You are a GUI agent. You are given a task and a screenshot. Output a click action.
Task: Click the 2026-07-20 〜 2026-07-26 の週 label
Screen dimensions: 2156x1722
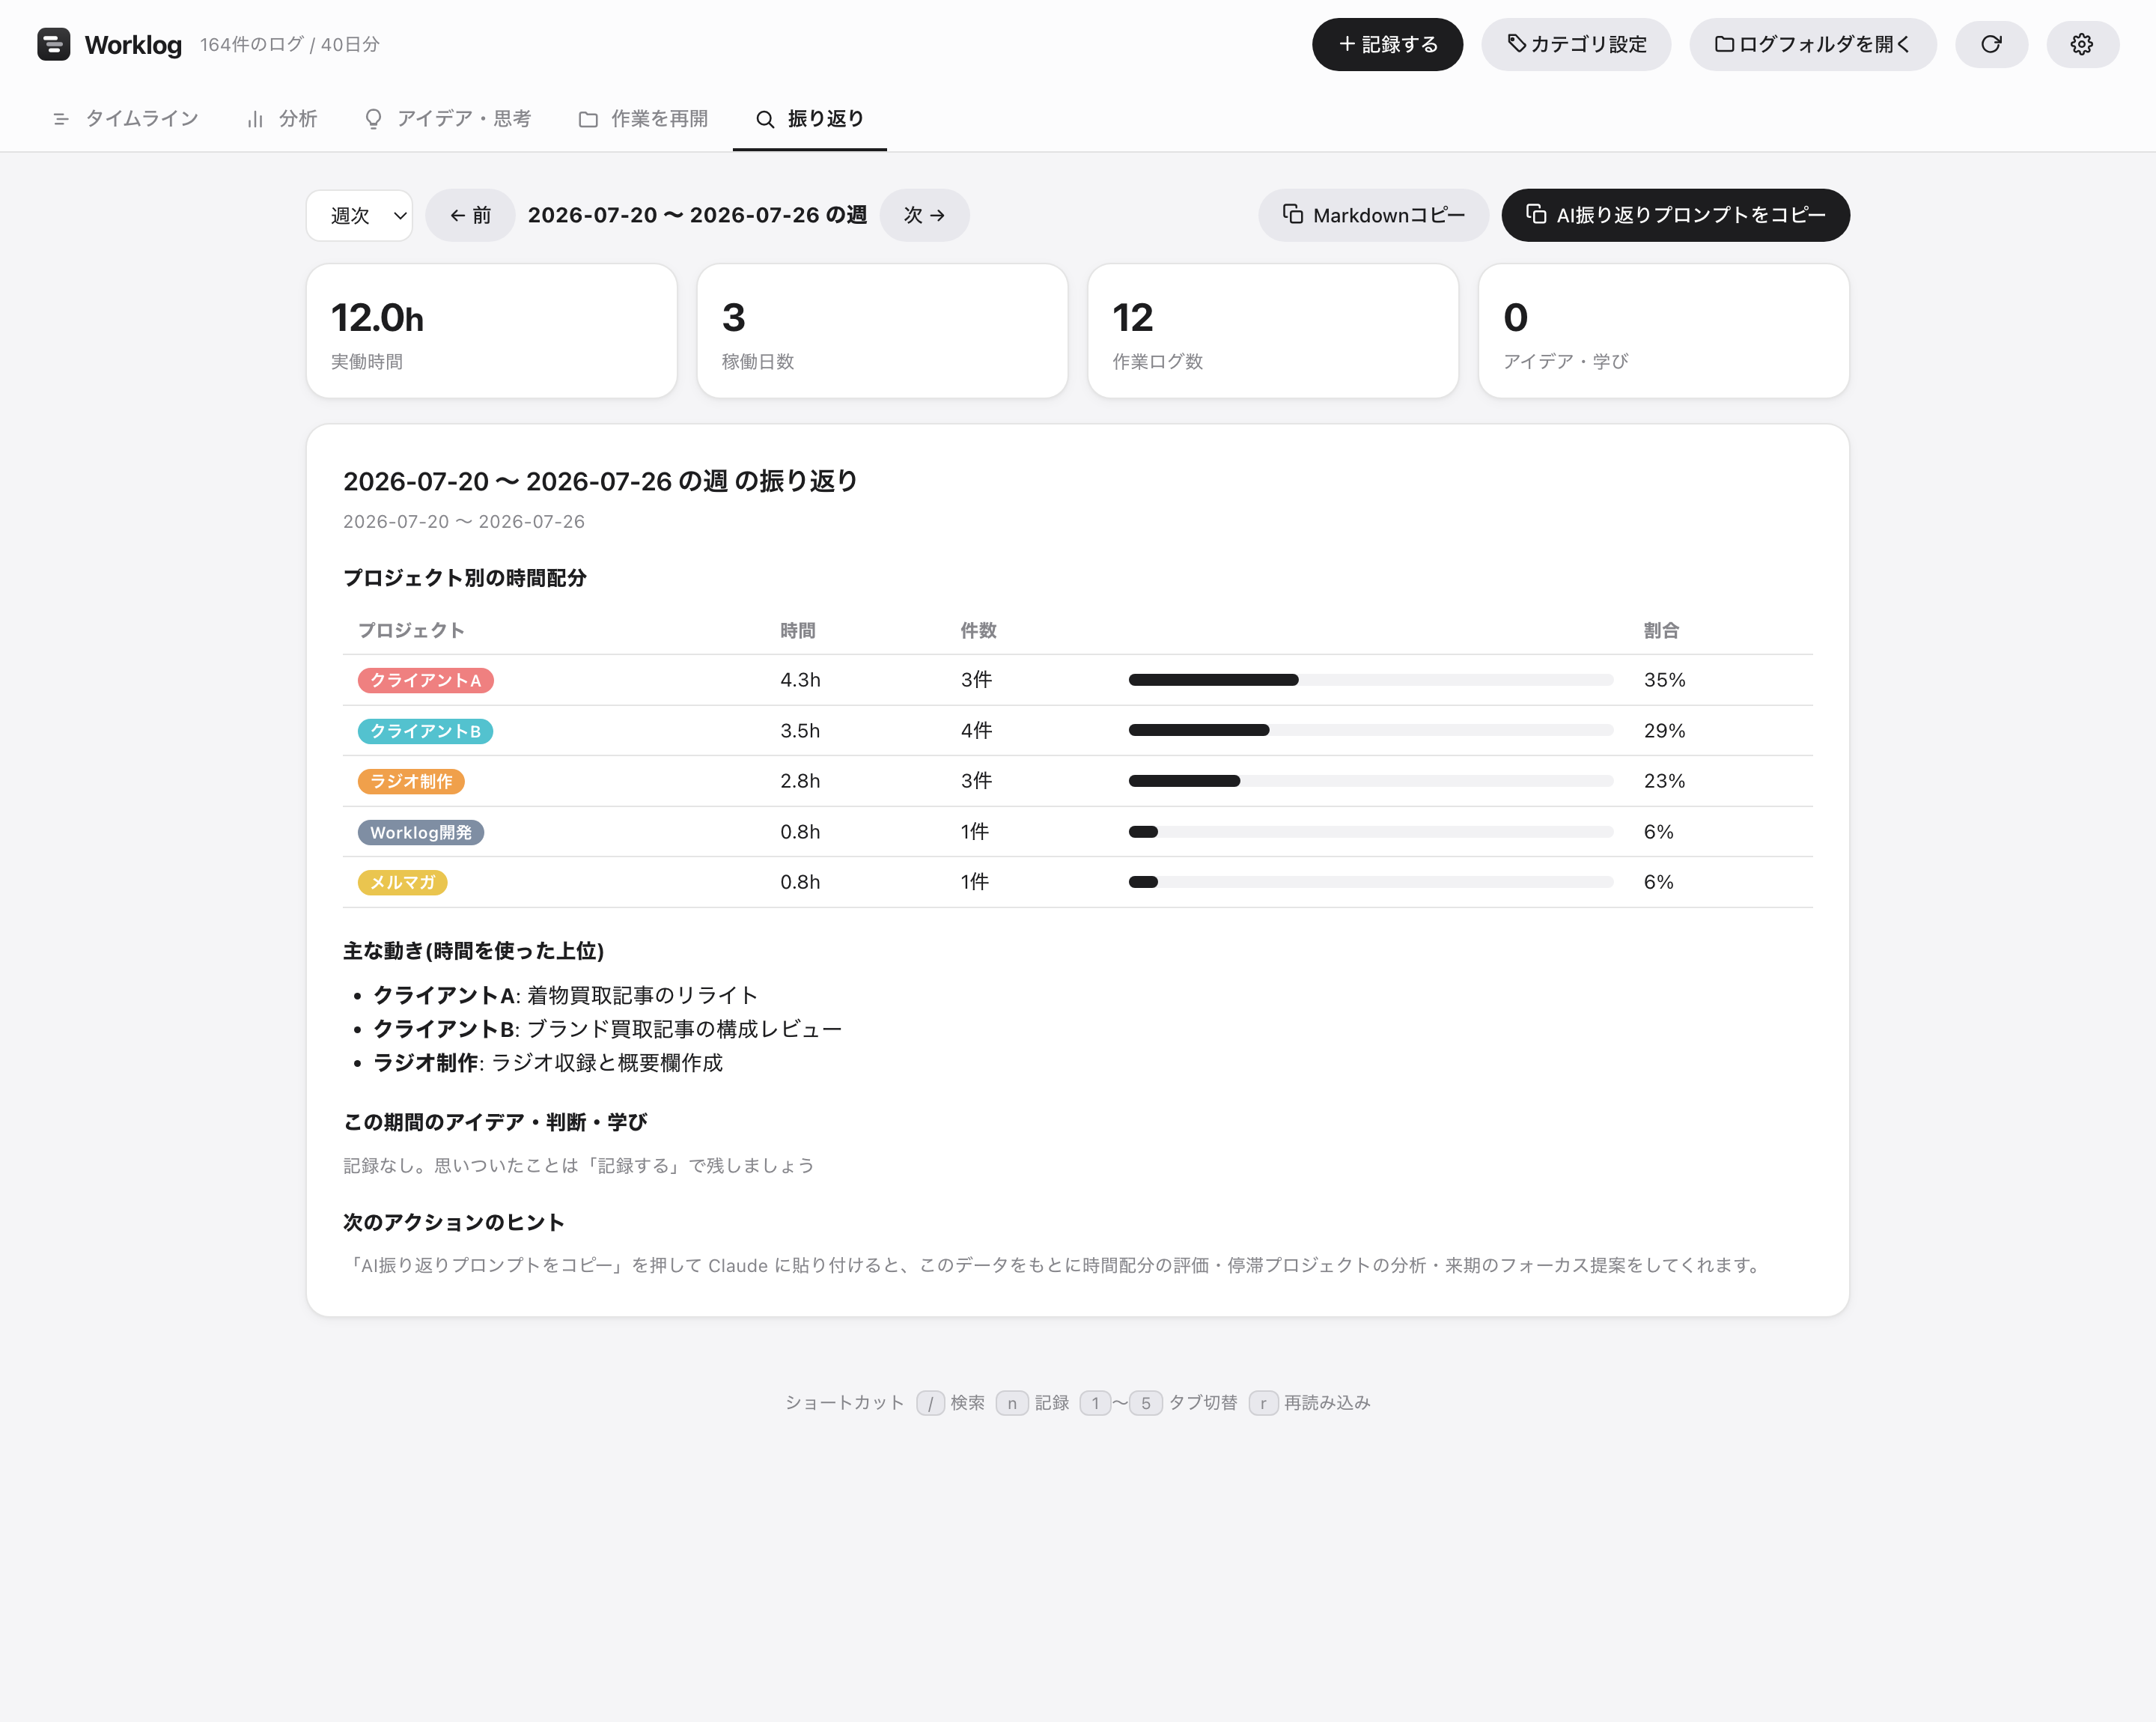(x=697, y=215)
